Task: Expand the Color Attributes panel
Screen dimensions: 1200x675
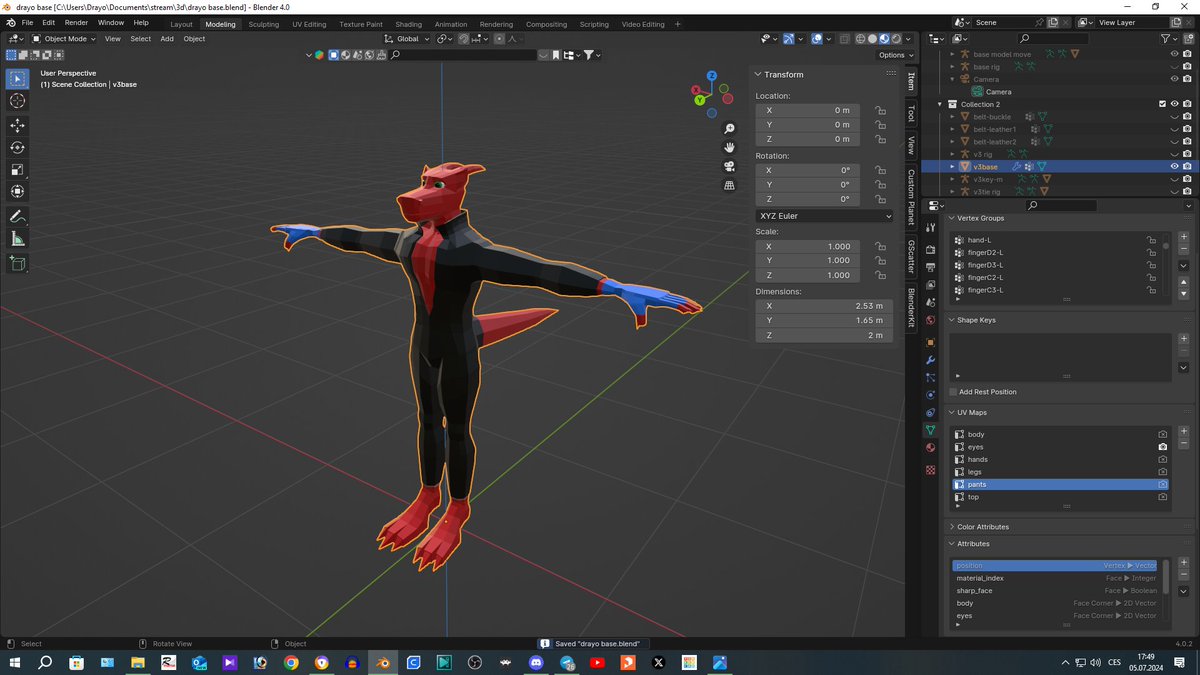Action: [951, 527]
